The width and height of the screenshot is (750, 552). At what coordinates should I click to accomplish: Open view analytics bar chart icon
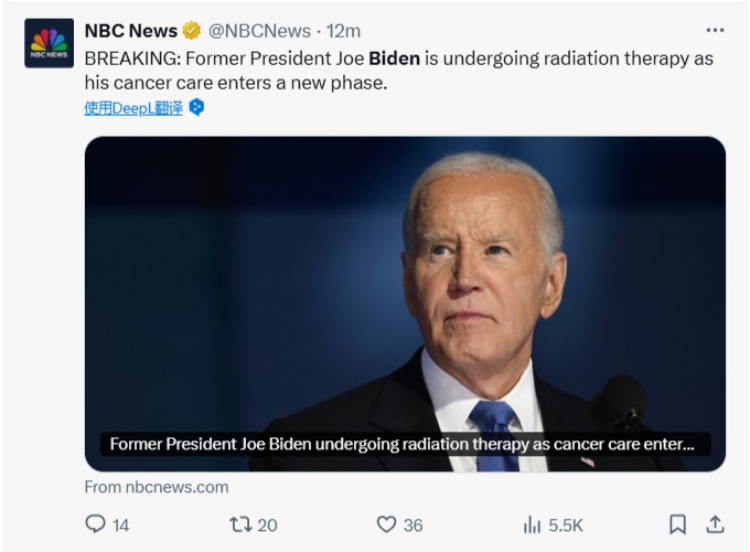532,524
